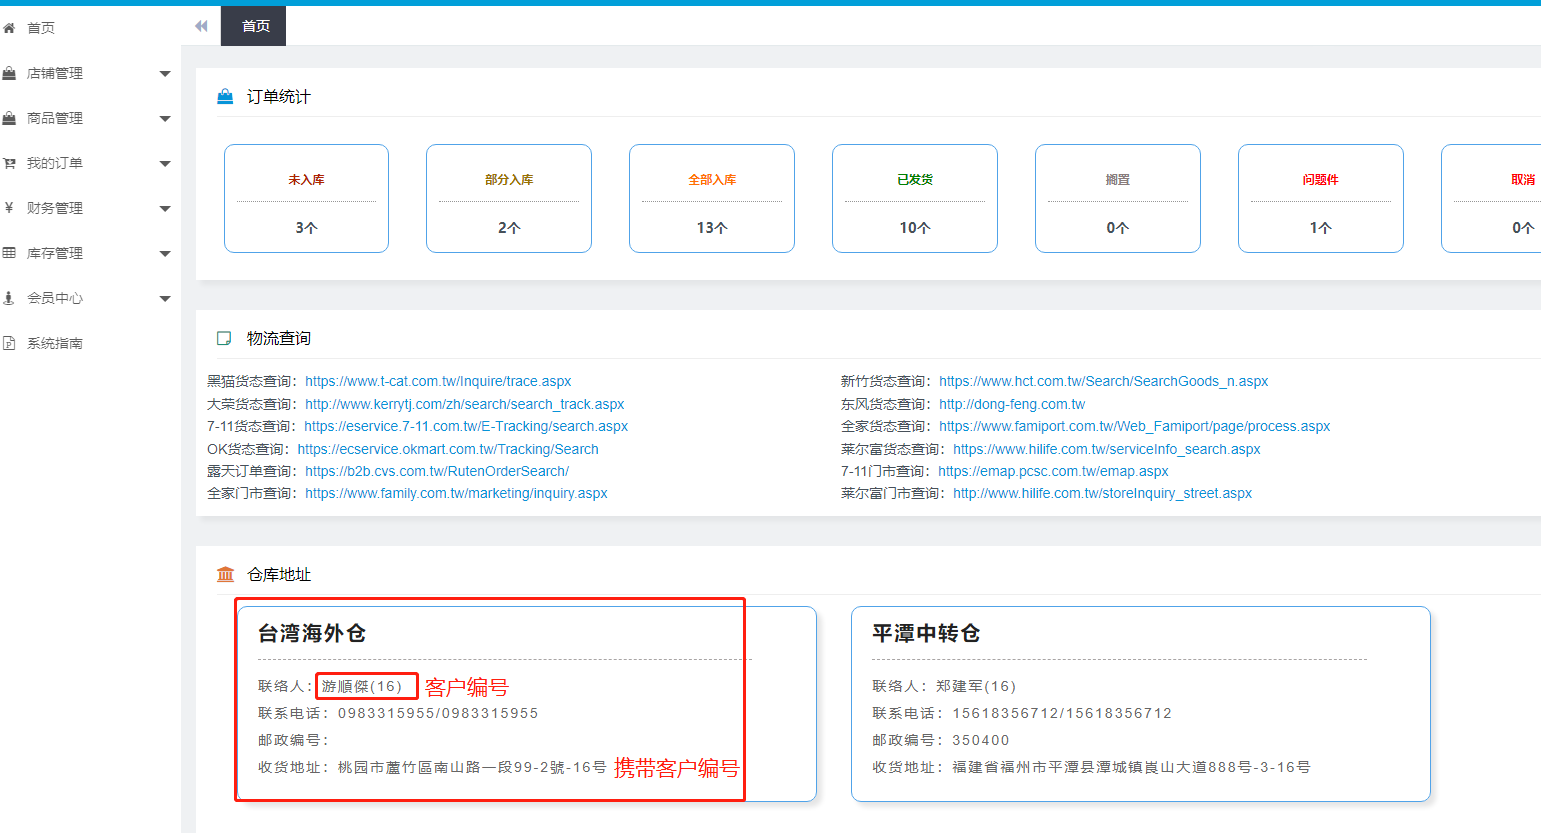Click the 台湾海外仓 heading
Screen dimensions: 1541x833
[x=312, y=633]
